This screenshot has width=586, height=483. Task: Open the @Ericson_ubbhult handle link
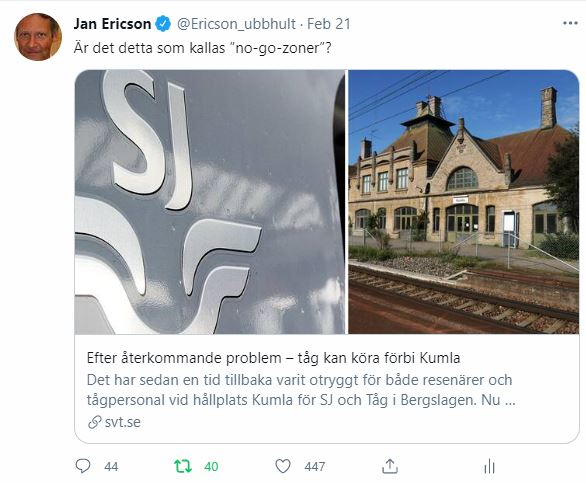click(236, 24)
